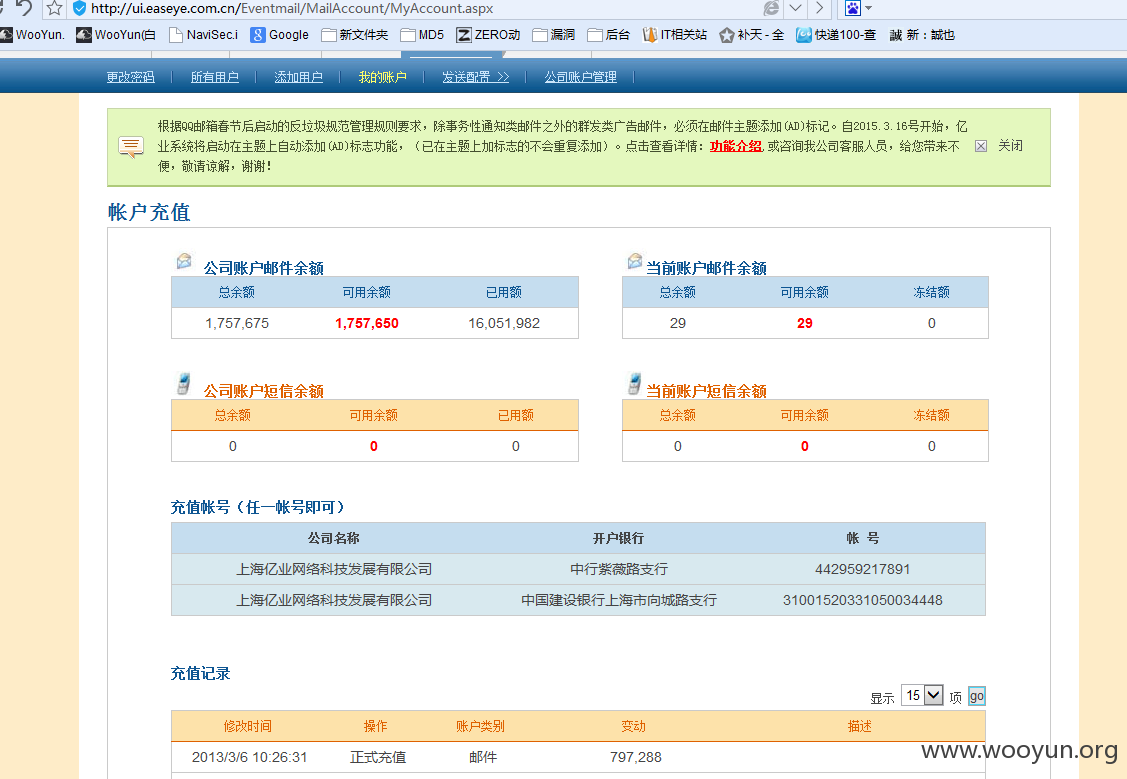Click recharge record date 2013/3/6 10:26:31
Viewport: 1127px width, 779px height.
249,757
